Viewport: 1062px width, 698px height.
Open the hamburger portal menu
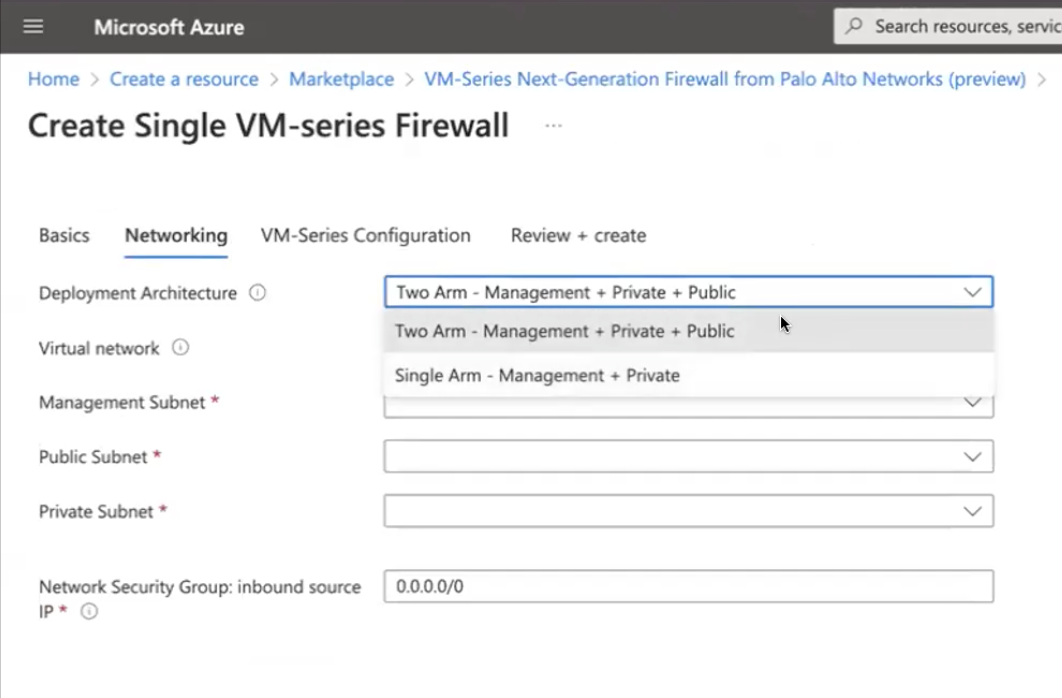[33, 27]
